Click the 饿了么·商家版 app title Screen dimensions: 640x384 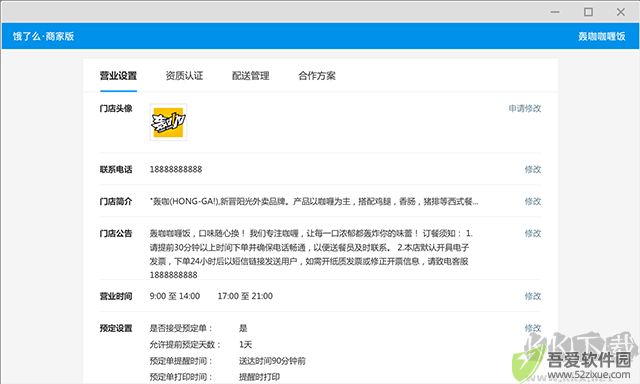click(x=43, y=36)
